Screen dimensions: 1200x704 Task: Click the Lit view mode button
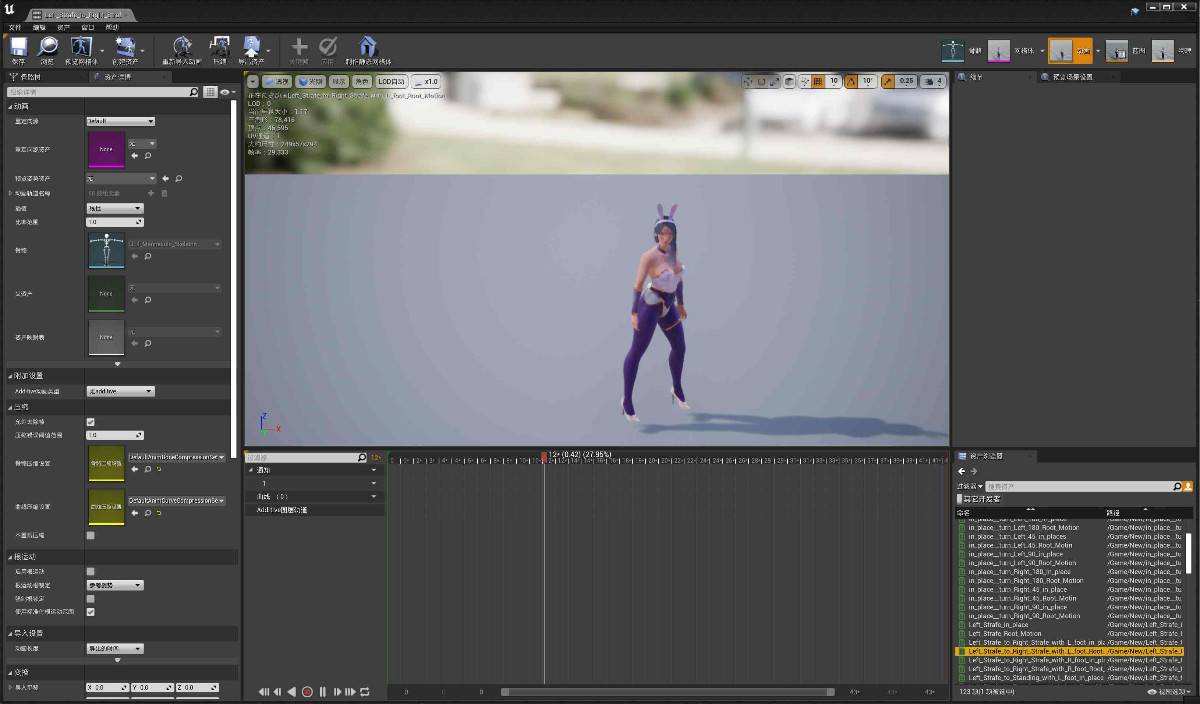[x=310, y=81]
